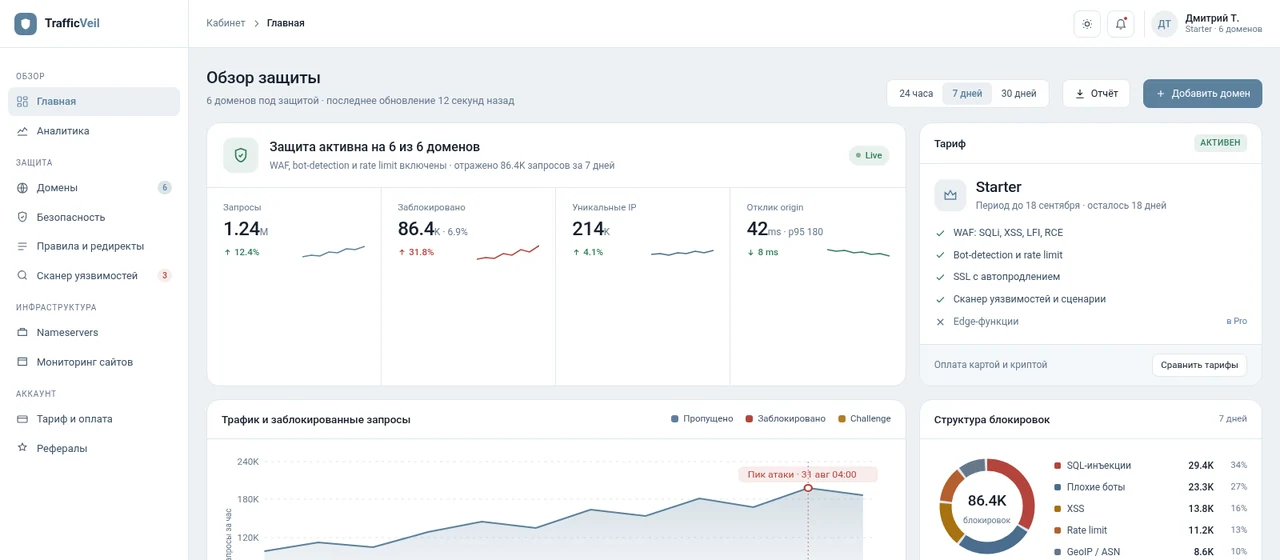Viewport: 1280px width, 560px height.
Task: Select the 24 часа time range
Action: click(916, 94)
